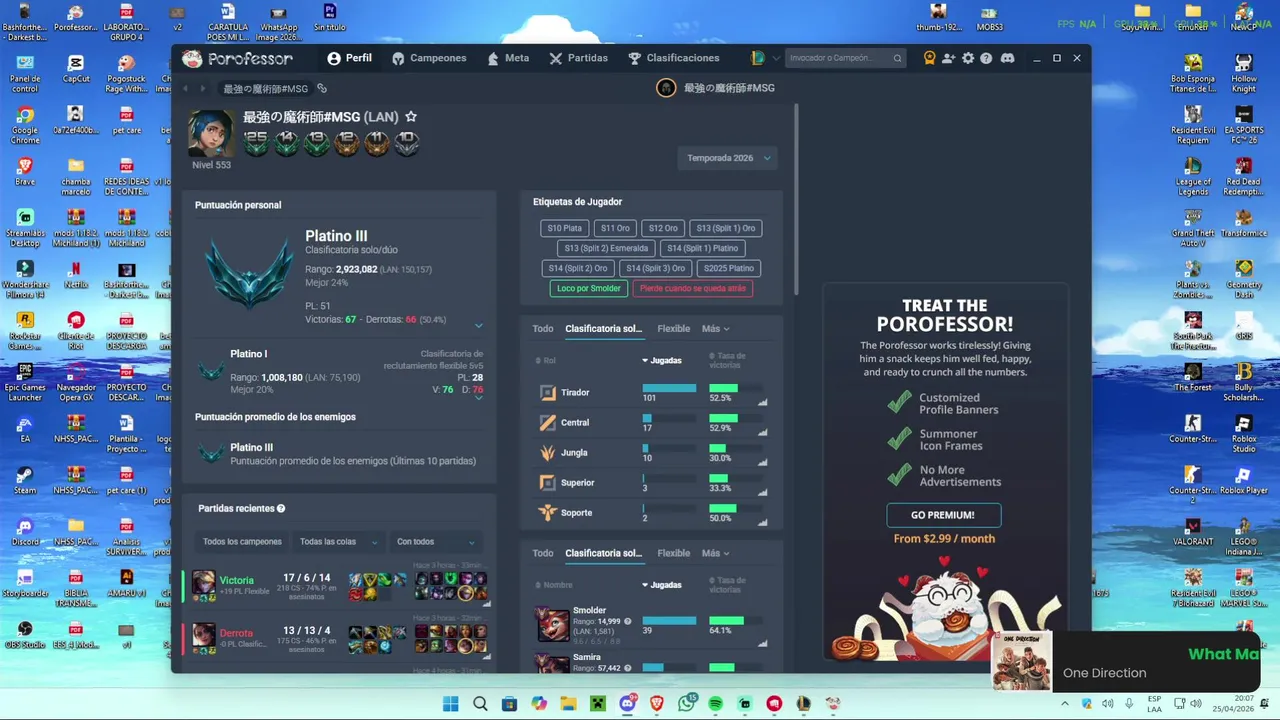Click the add-friend person icon
Screen dimensions: 1280x720
[948, 58]
